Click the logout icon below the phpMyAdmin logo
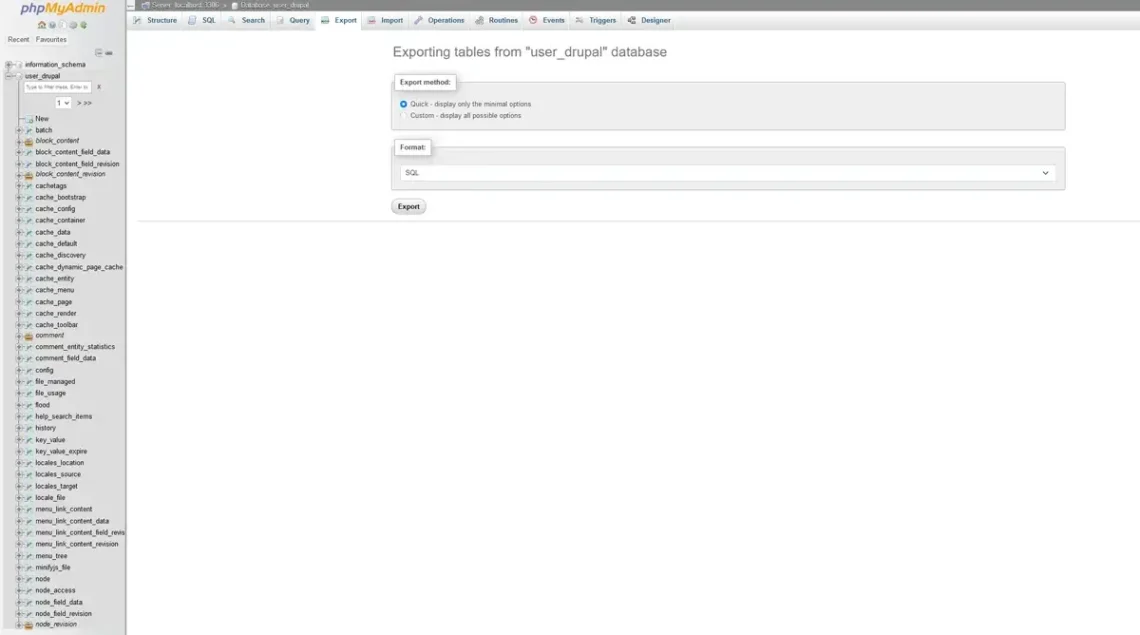Viewport: 1140px width, 635px height. (52, 25)
